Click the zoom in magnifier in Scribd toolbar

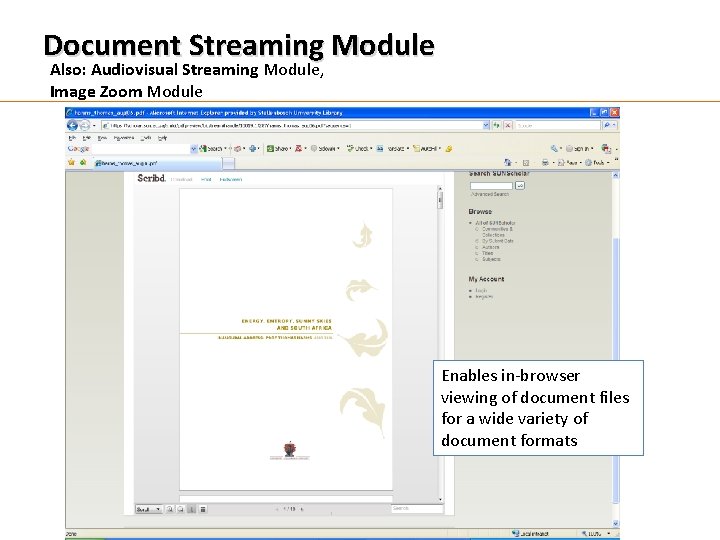click(x=169, y=509)
